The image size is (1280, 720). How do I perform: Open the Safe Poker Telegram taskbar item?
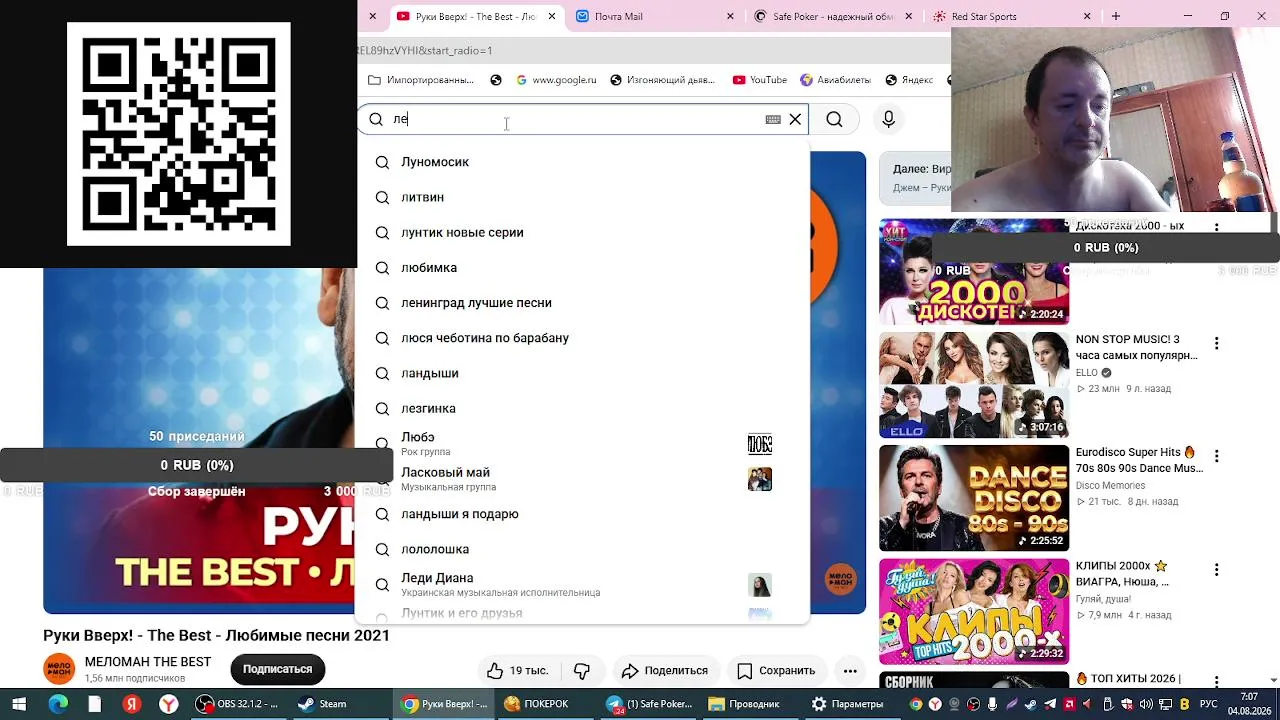pos(649,704)
